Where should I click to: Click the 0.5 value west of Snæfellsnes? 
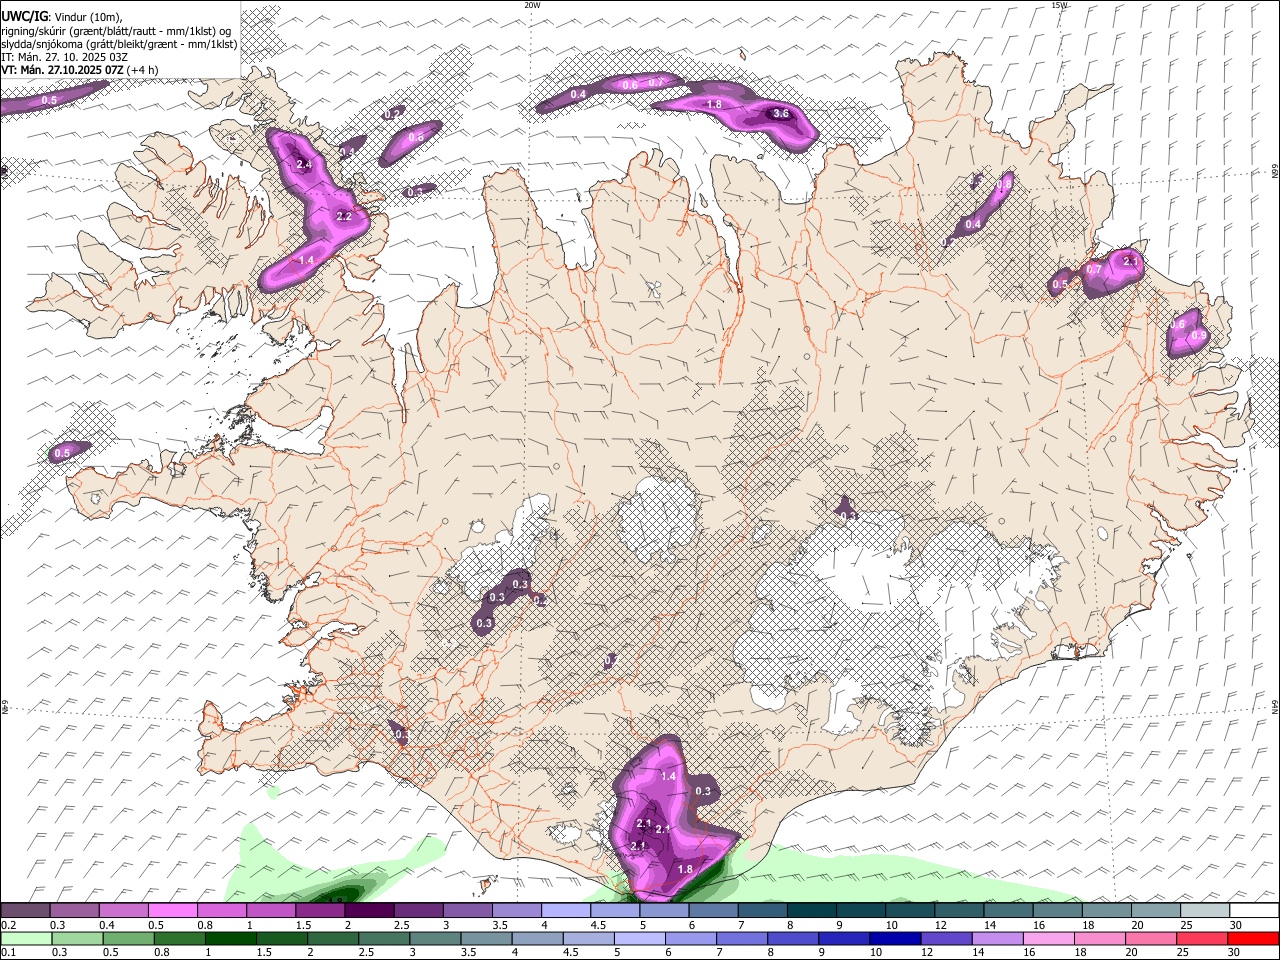62,453
